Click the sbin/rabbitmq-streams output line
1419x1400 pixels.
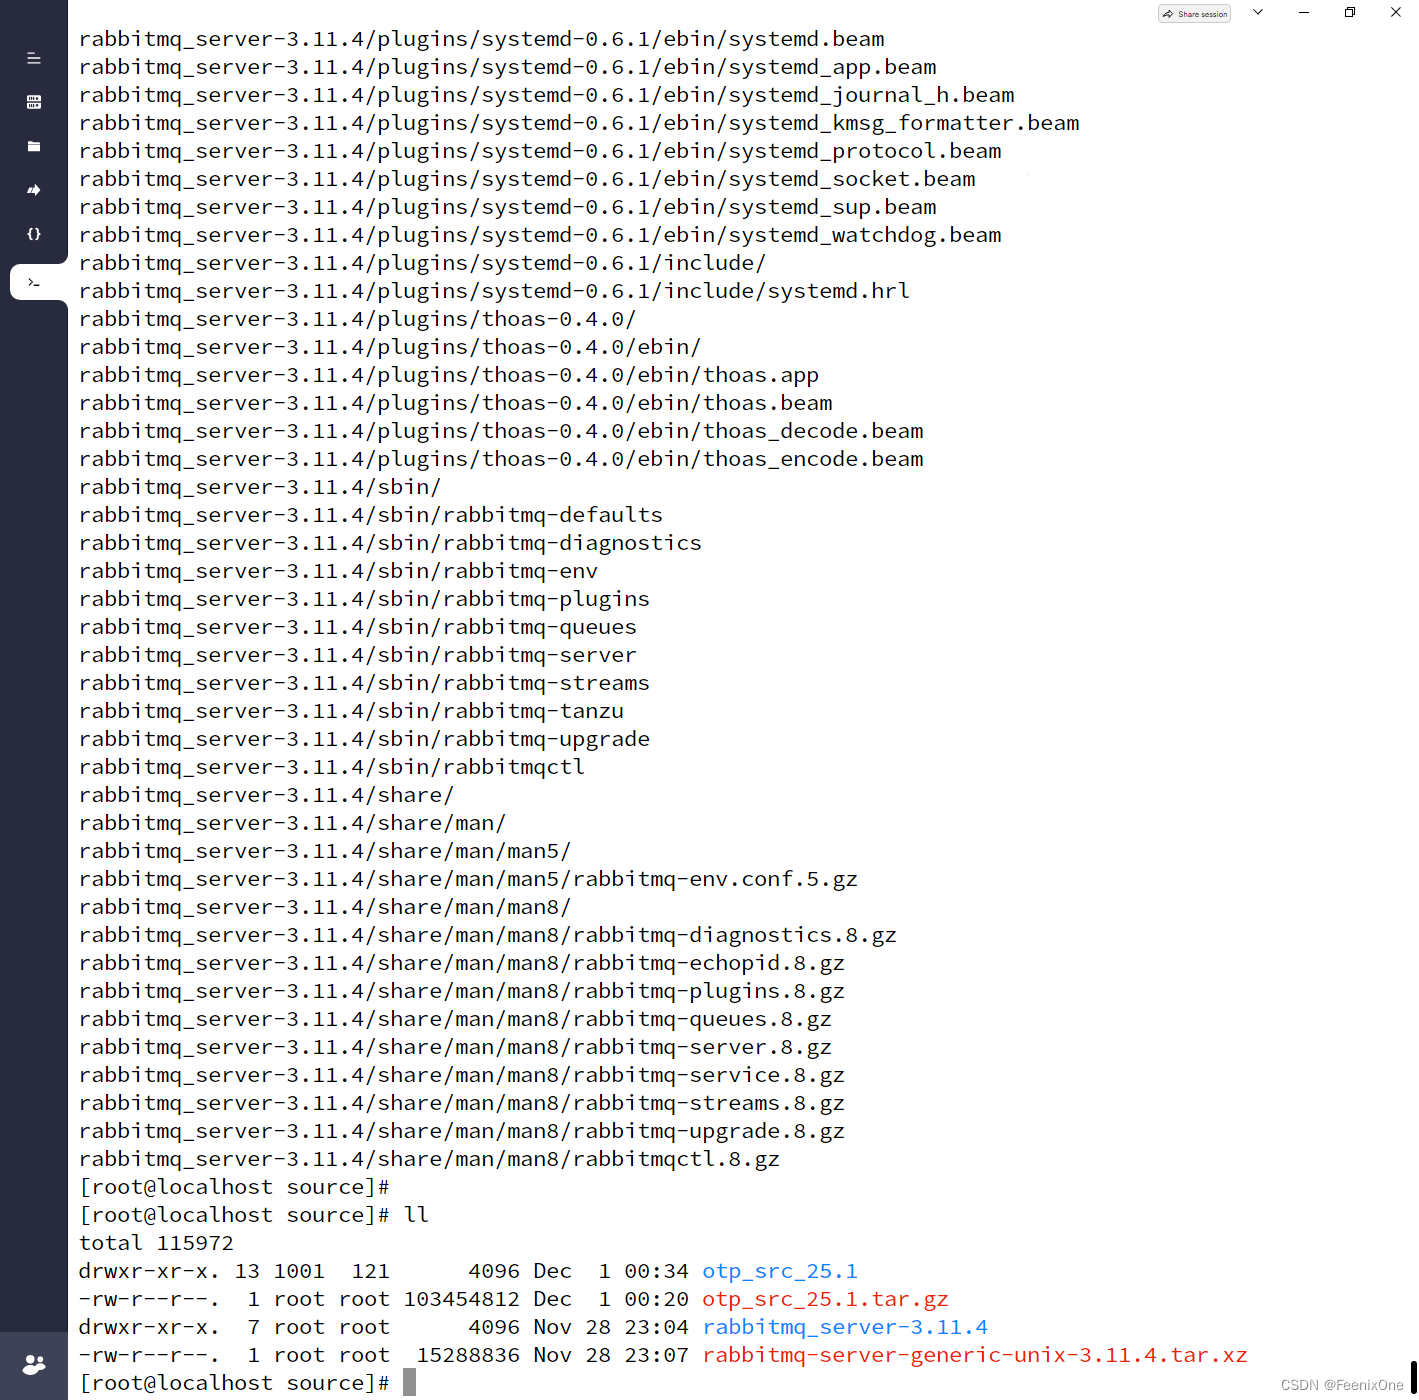coord(364,683)
